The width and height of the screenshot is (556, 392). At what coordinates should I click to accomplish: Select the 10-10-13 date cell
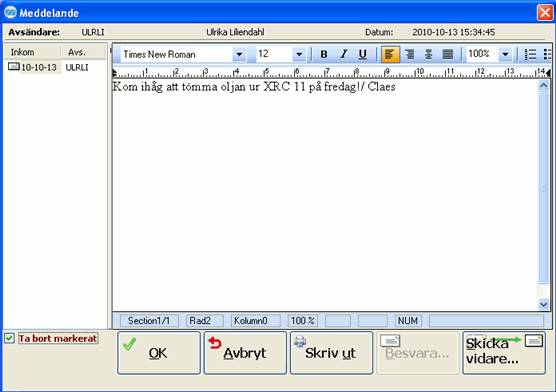39,67
